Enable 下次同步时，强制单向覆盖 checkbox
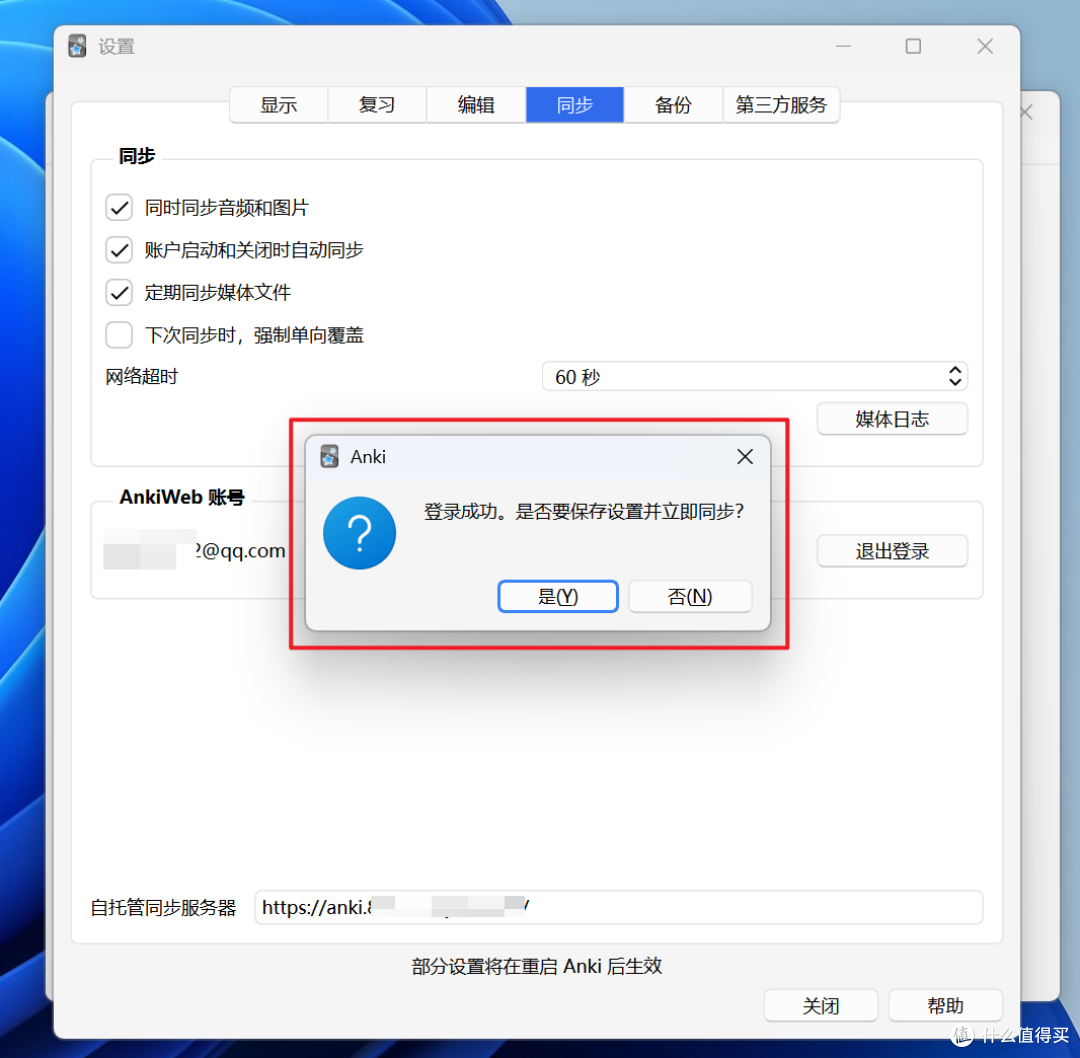 (x=119, y=335)
